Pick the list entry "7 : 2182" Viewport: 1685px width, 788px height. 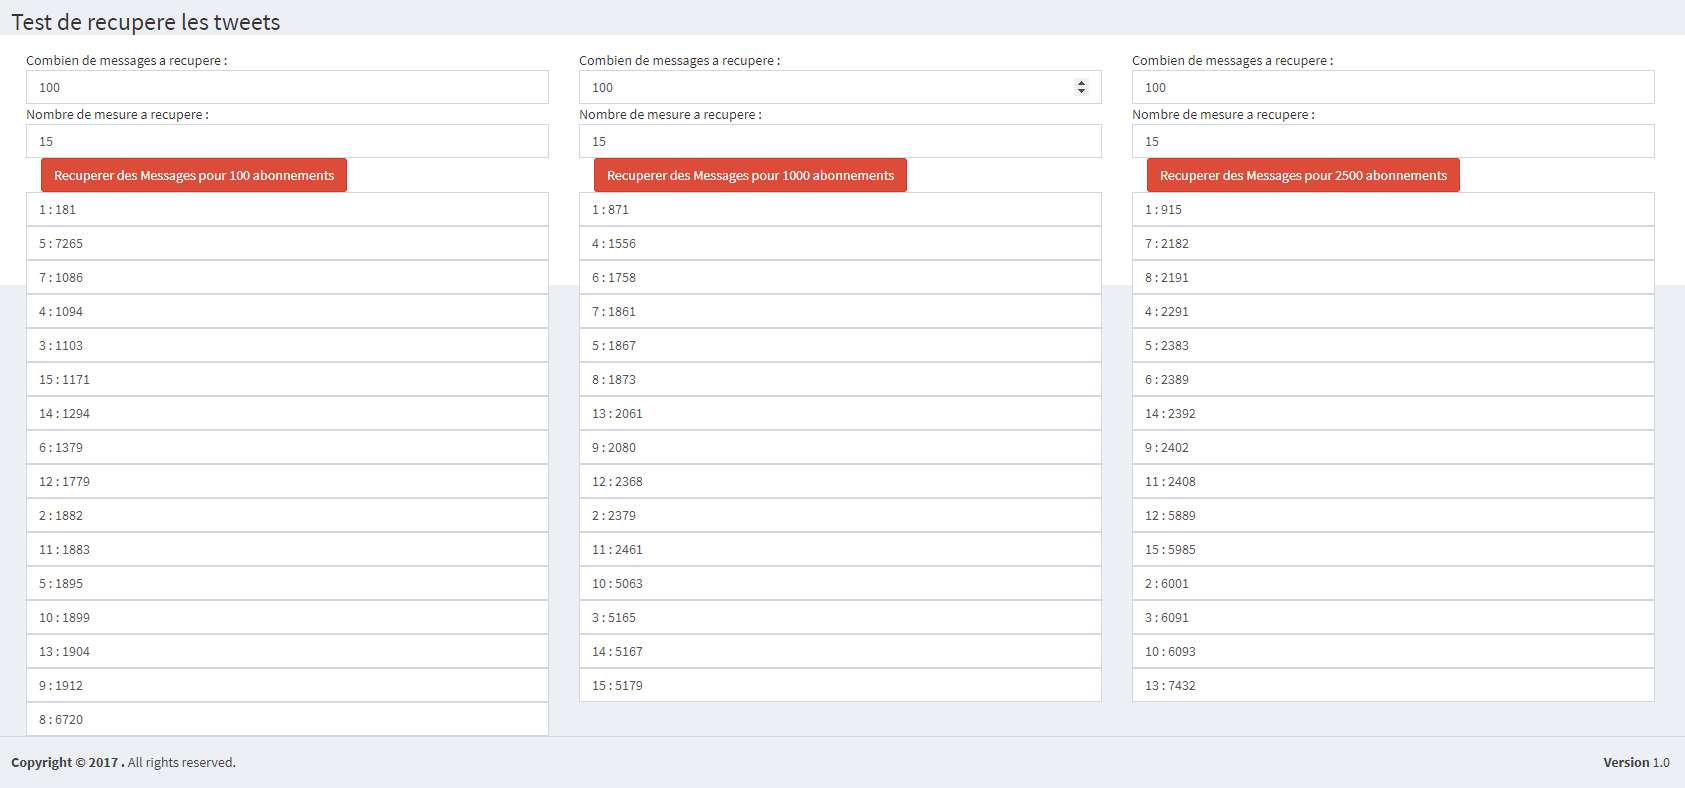(1393, 243)
